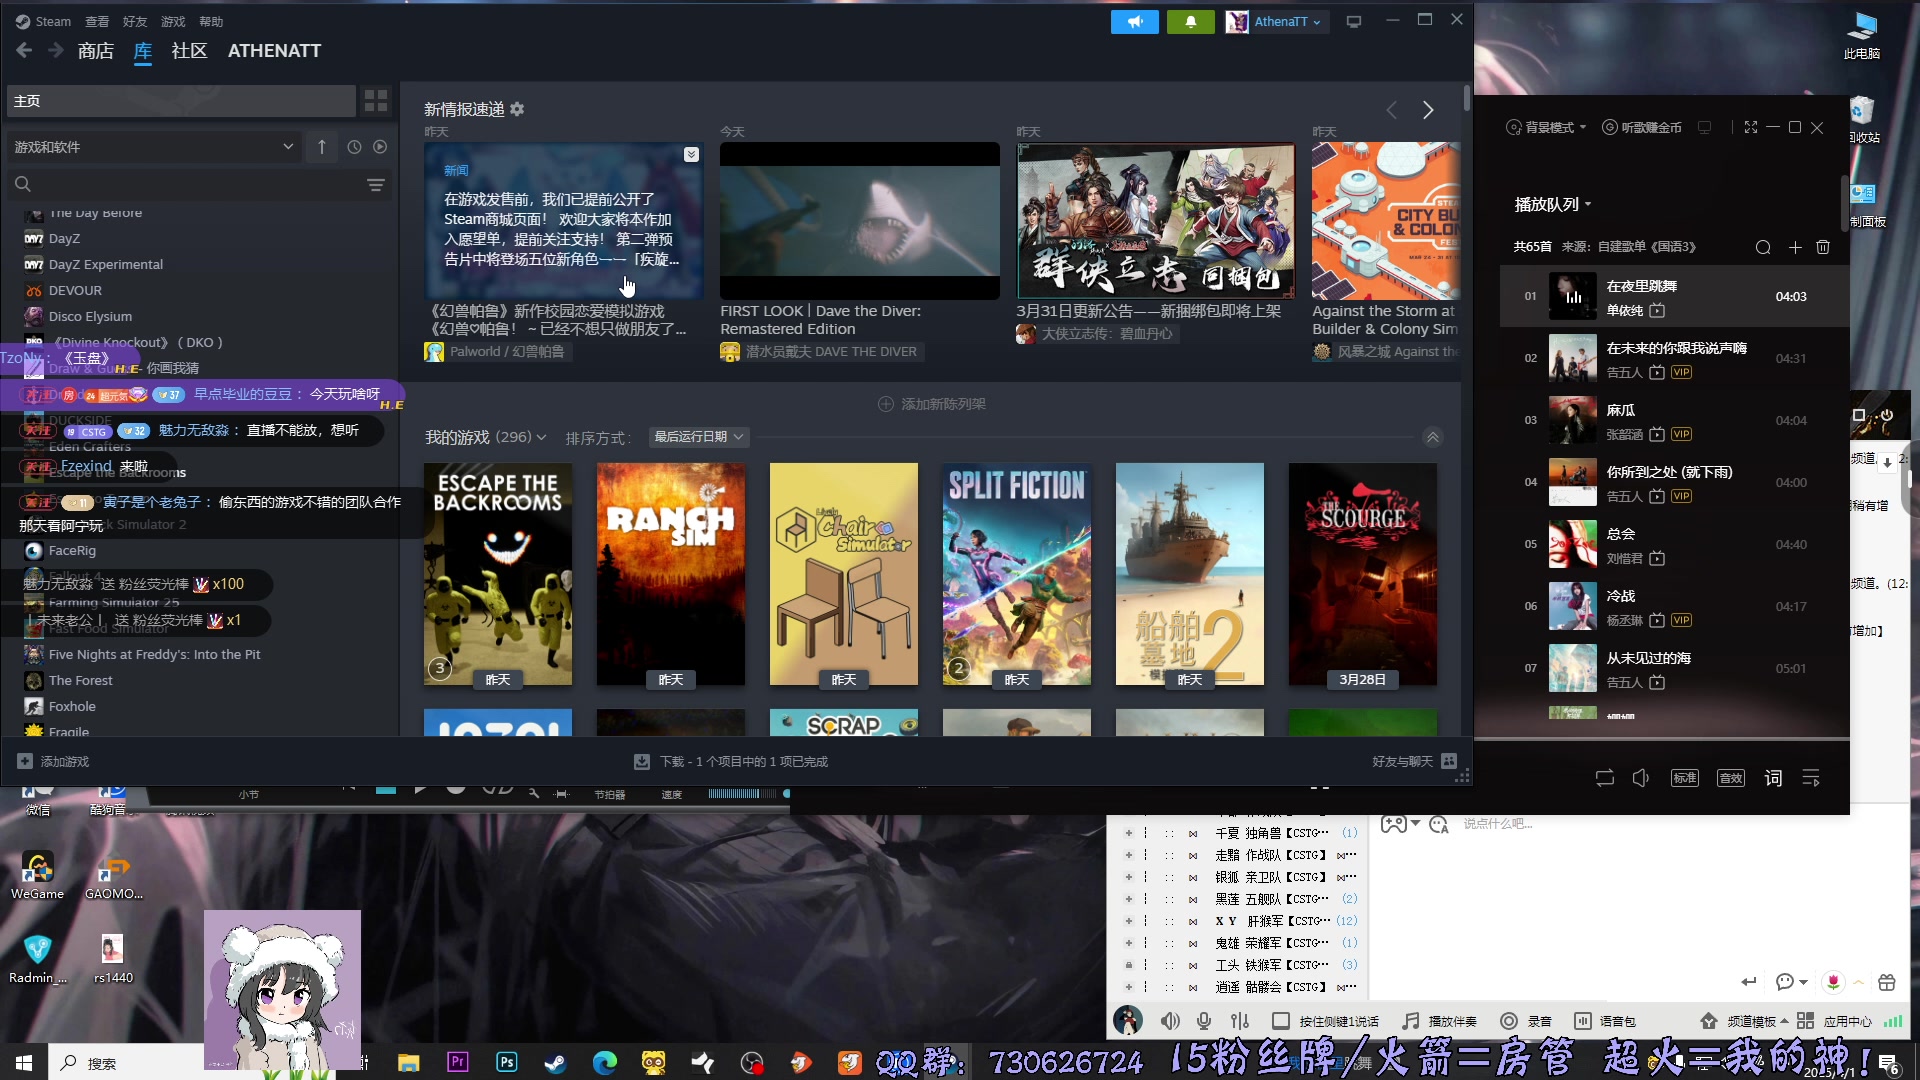Toggle Steam library grid collections view

(376, 100)
